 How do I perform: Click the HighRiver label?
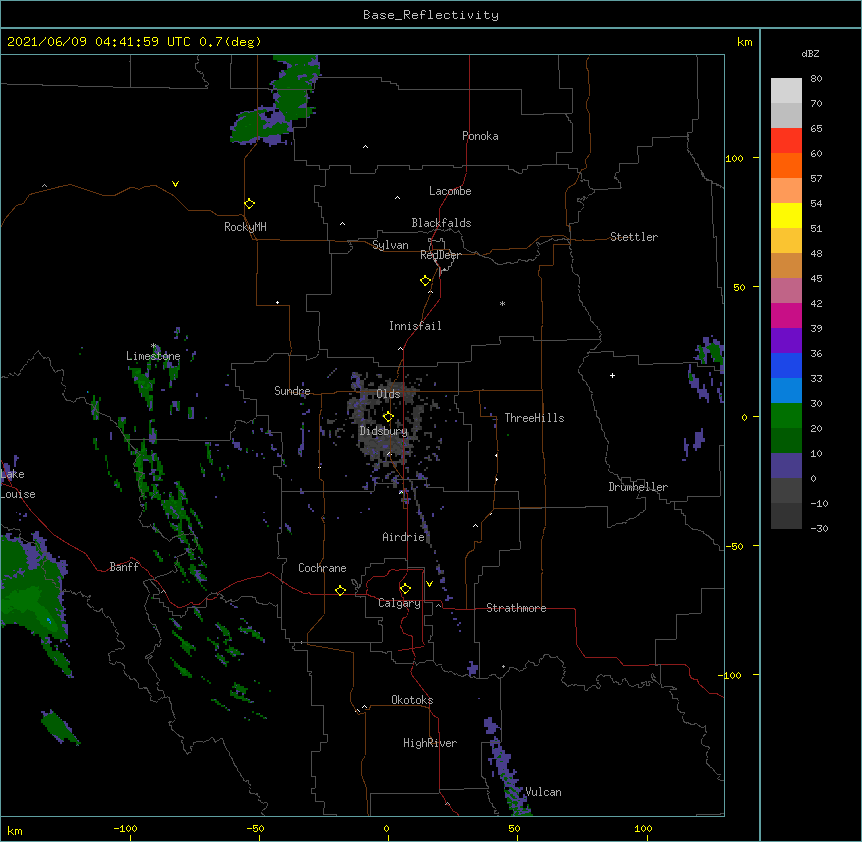click(x=430, y=743)
